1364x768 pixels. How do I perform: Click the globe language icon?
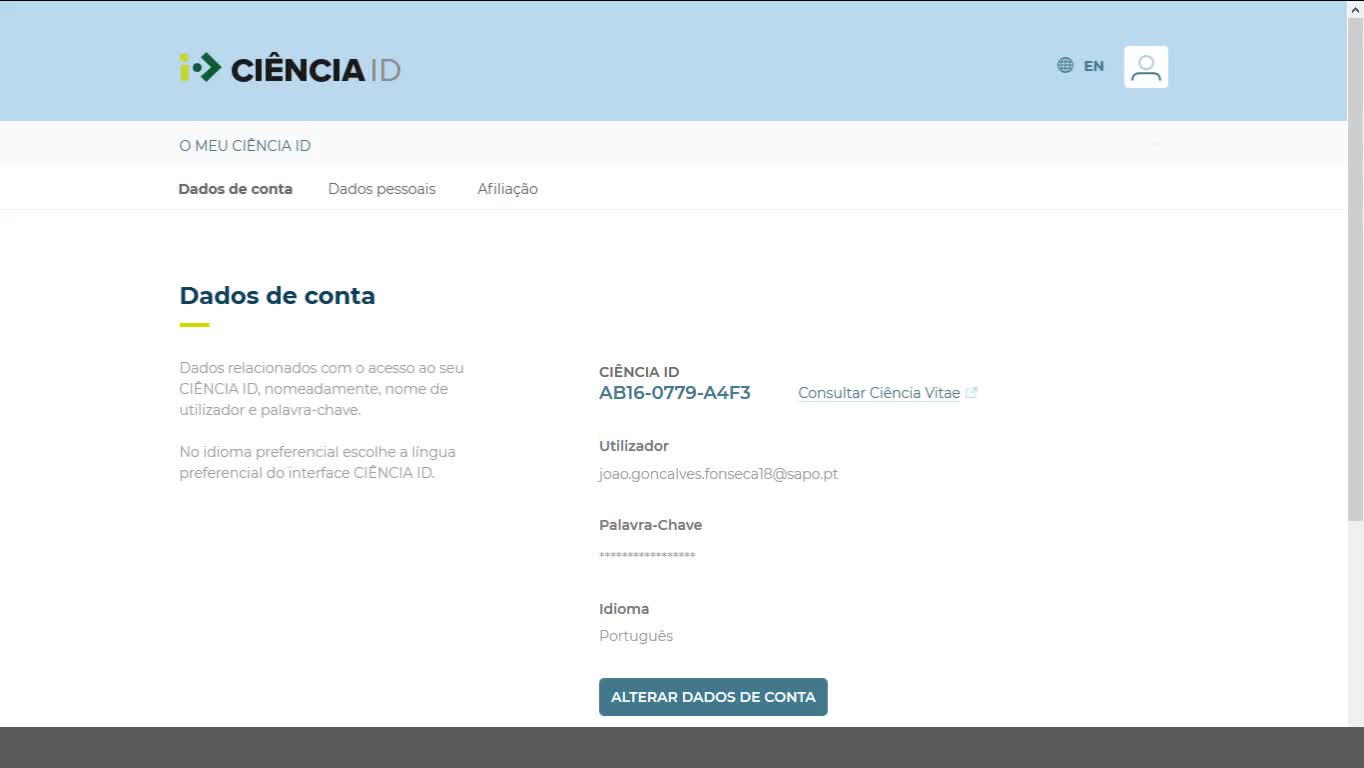[1065, 66]
